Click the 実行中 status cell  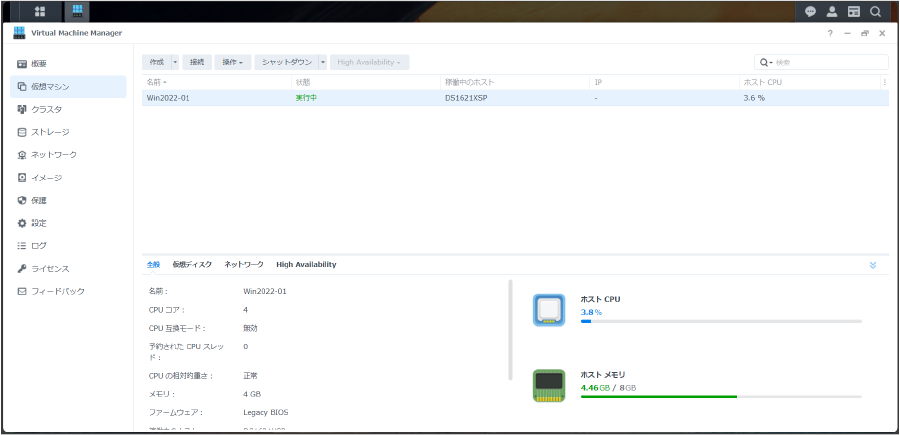307,98
